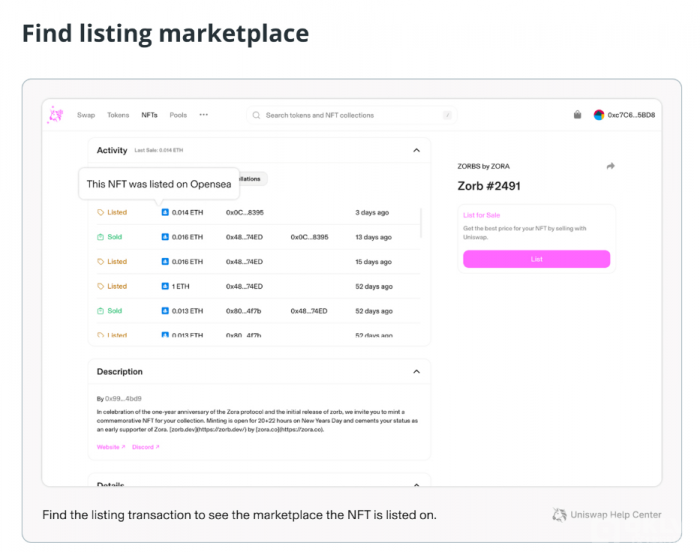The image size is (700, 552).
Task: Select the Cancellations filter chip
Action: (253, 179)
